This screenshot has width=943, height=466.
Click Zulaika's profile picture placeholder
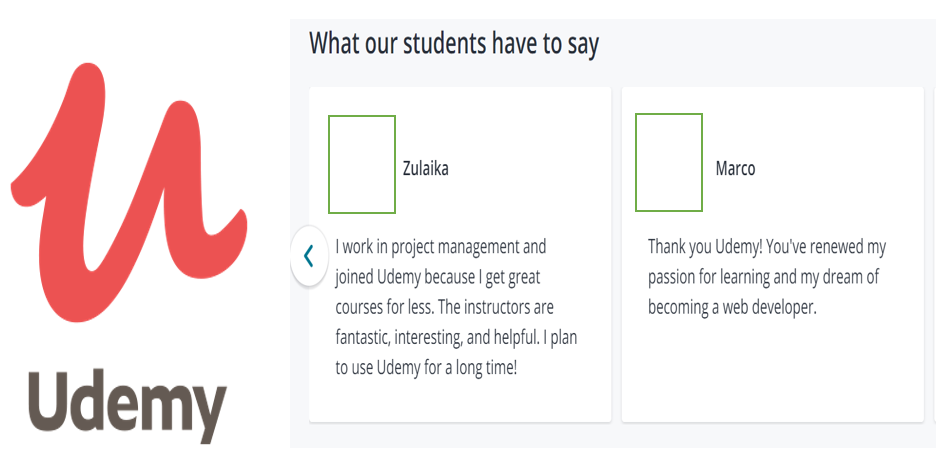[362, 164]
